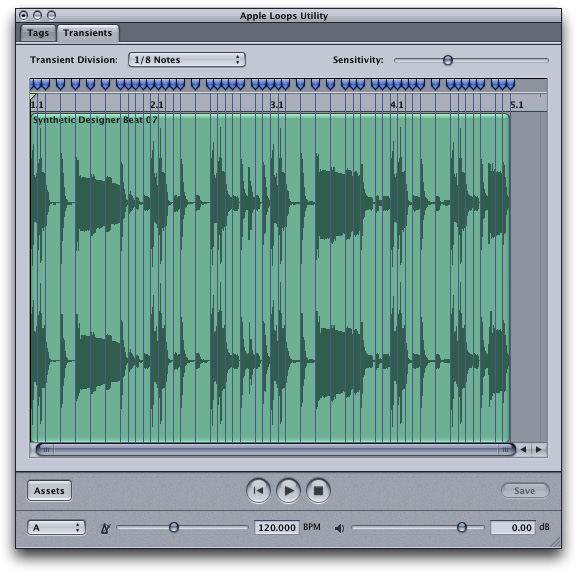Click the Sensitivity slider handle
577x573 pixels.
447,60
